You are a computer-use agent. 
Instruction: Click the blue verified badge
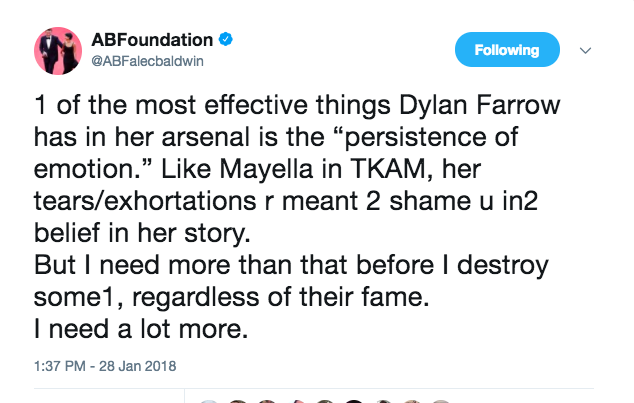(x=226, y=40)
